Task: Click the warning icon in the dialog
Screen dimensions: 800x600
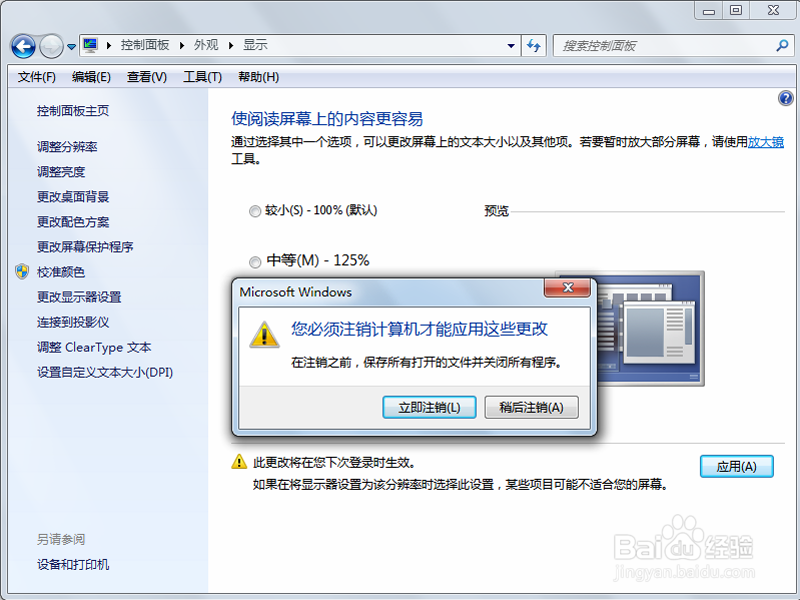Action: pyautogui.click(x=264, y=335)
